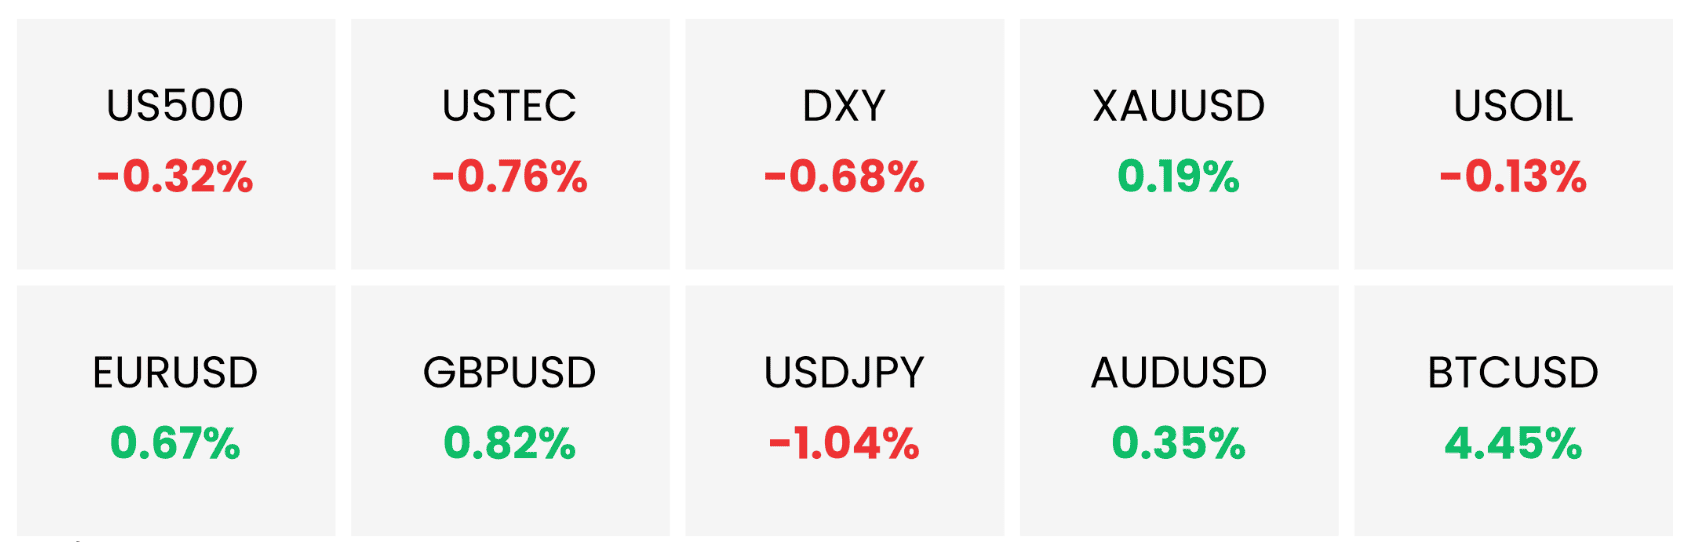Select the GBPUSD tile

[510, 411]
